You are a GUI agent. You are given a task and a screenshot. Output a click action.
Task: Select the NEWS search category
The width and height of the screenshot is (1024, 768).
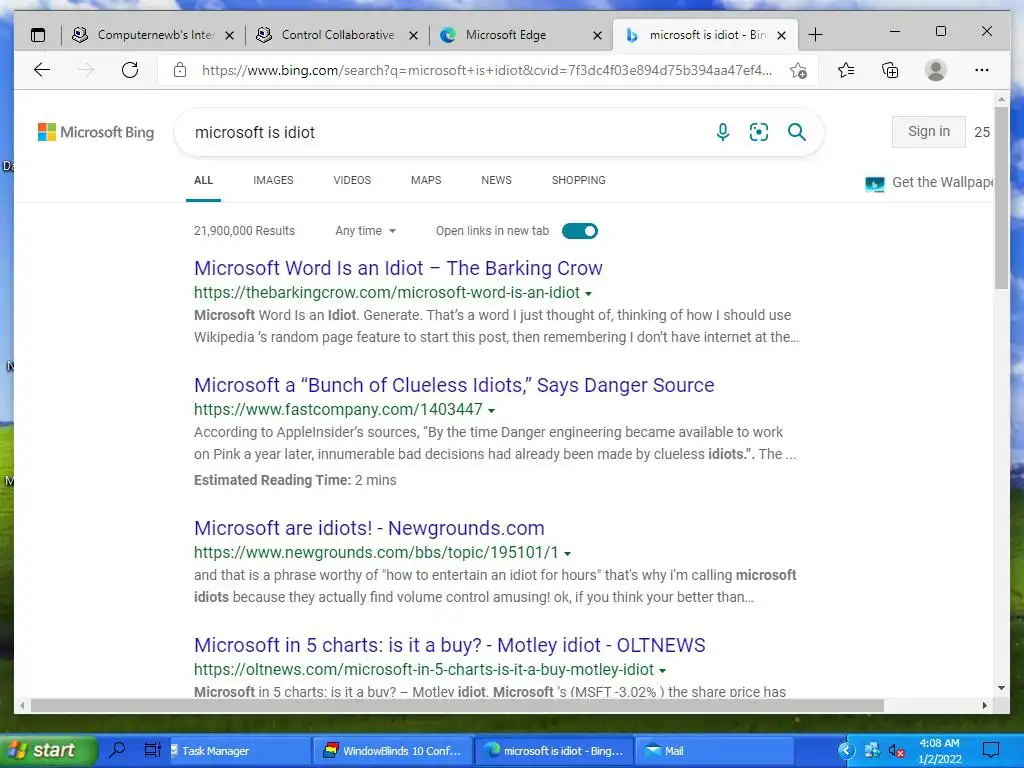pyautogui.click(x=496, y=180)
